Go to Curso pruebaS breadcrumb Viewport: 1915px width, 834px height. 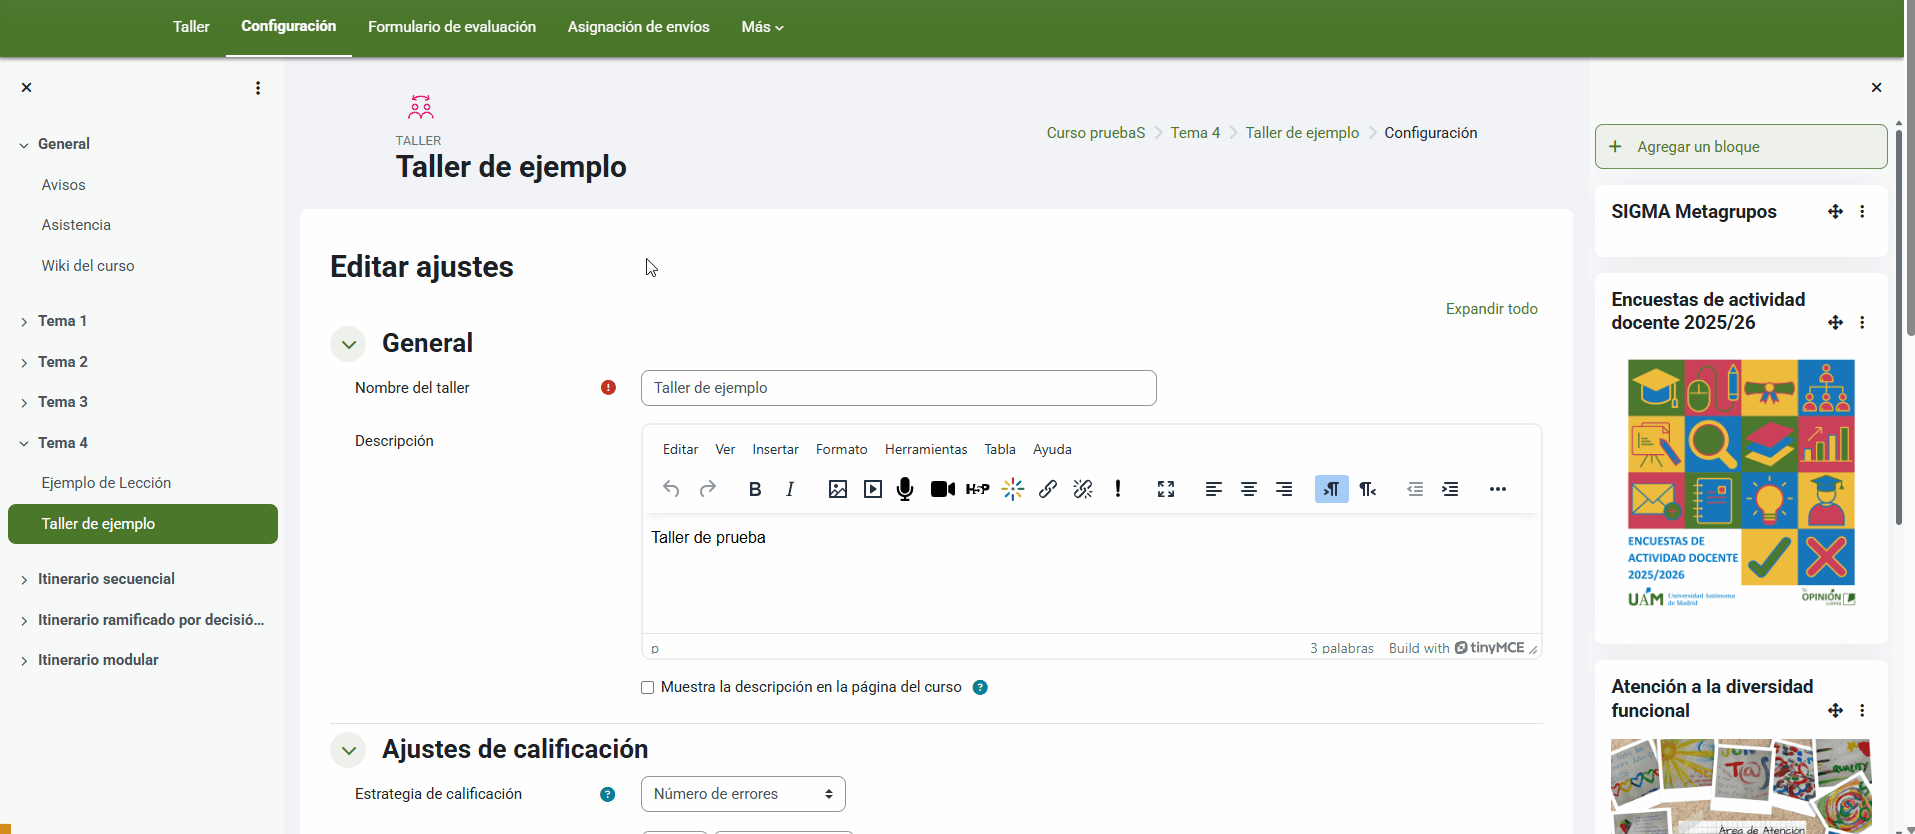point(1096,133)
